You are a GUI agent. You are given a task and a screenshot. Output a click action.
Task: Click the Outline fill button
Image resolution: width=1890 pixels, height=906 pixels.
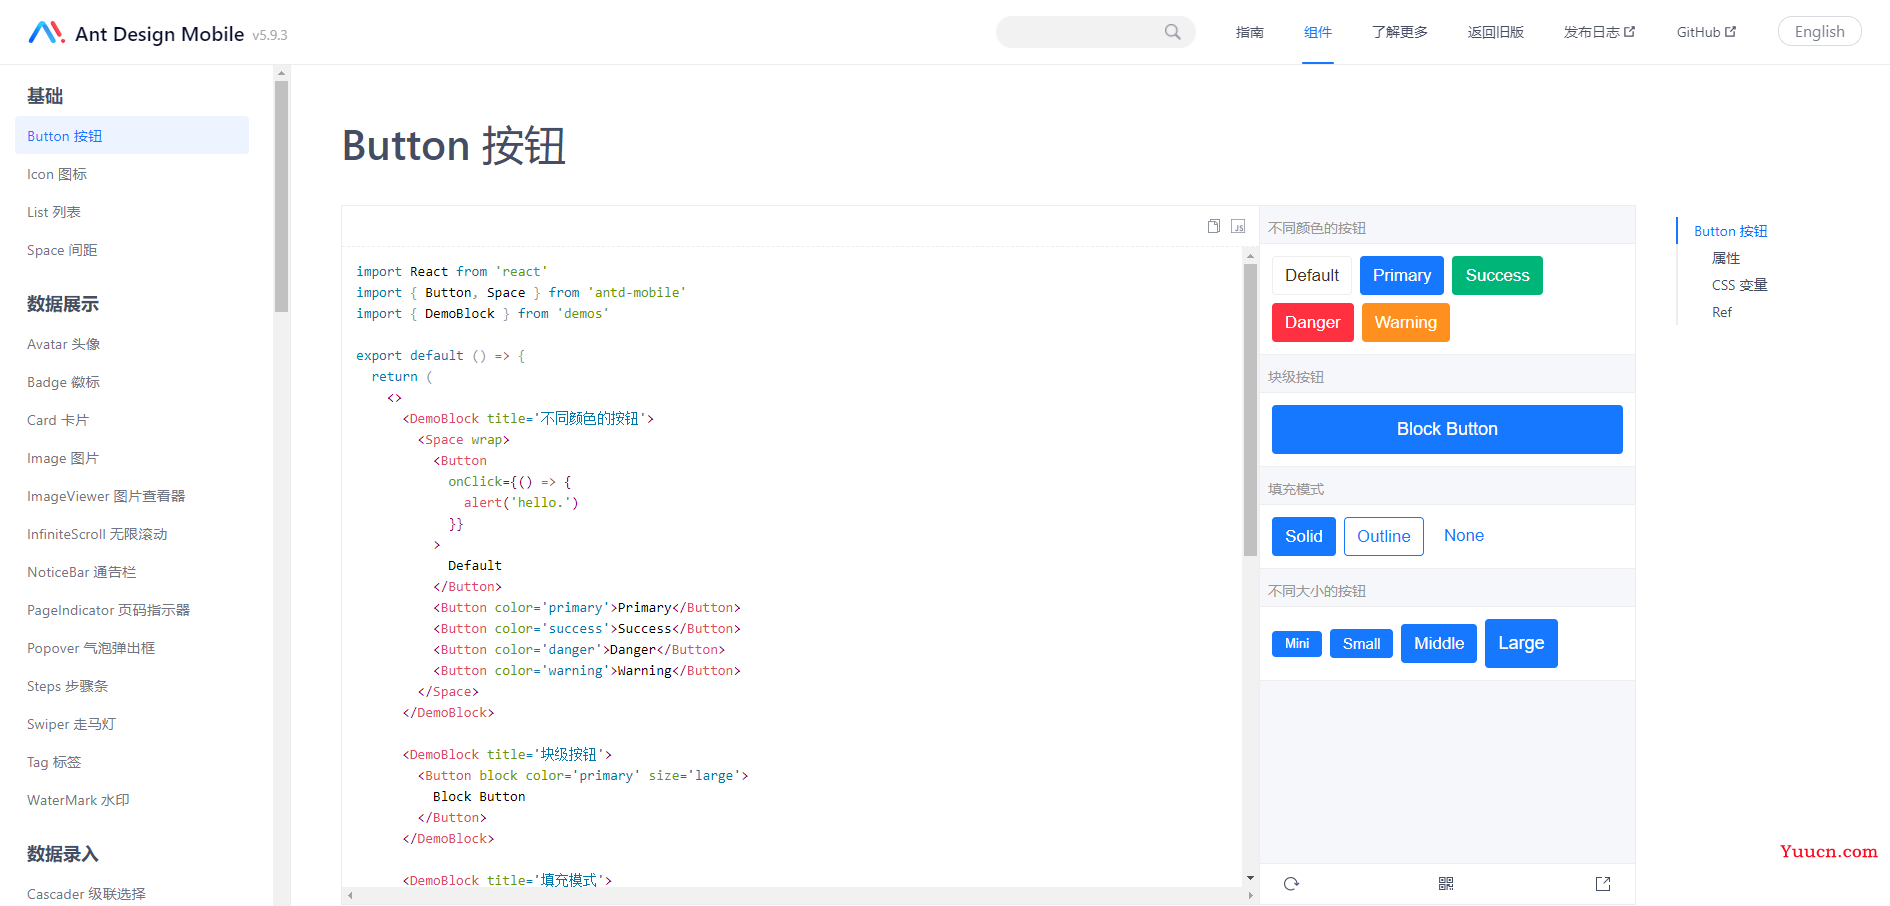coord(1384,536)
